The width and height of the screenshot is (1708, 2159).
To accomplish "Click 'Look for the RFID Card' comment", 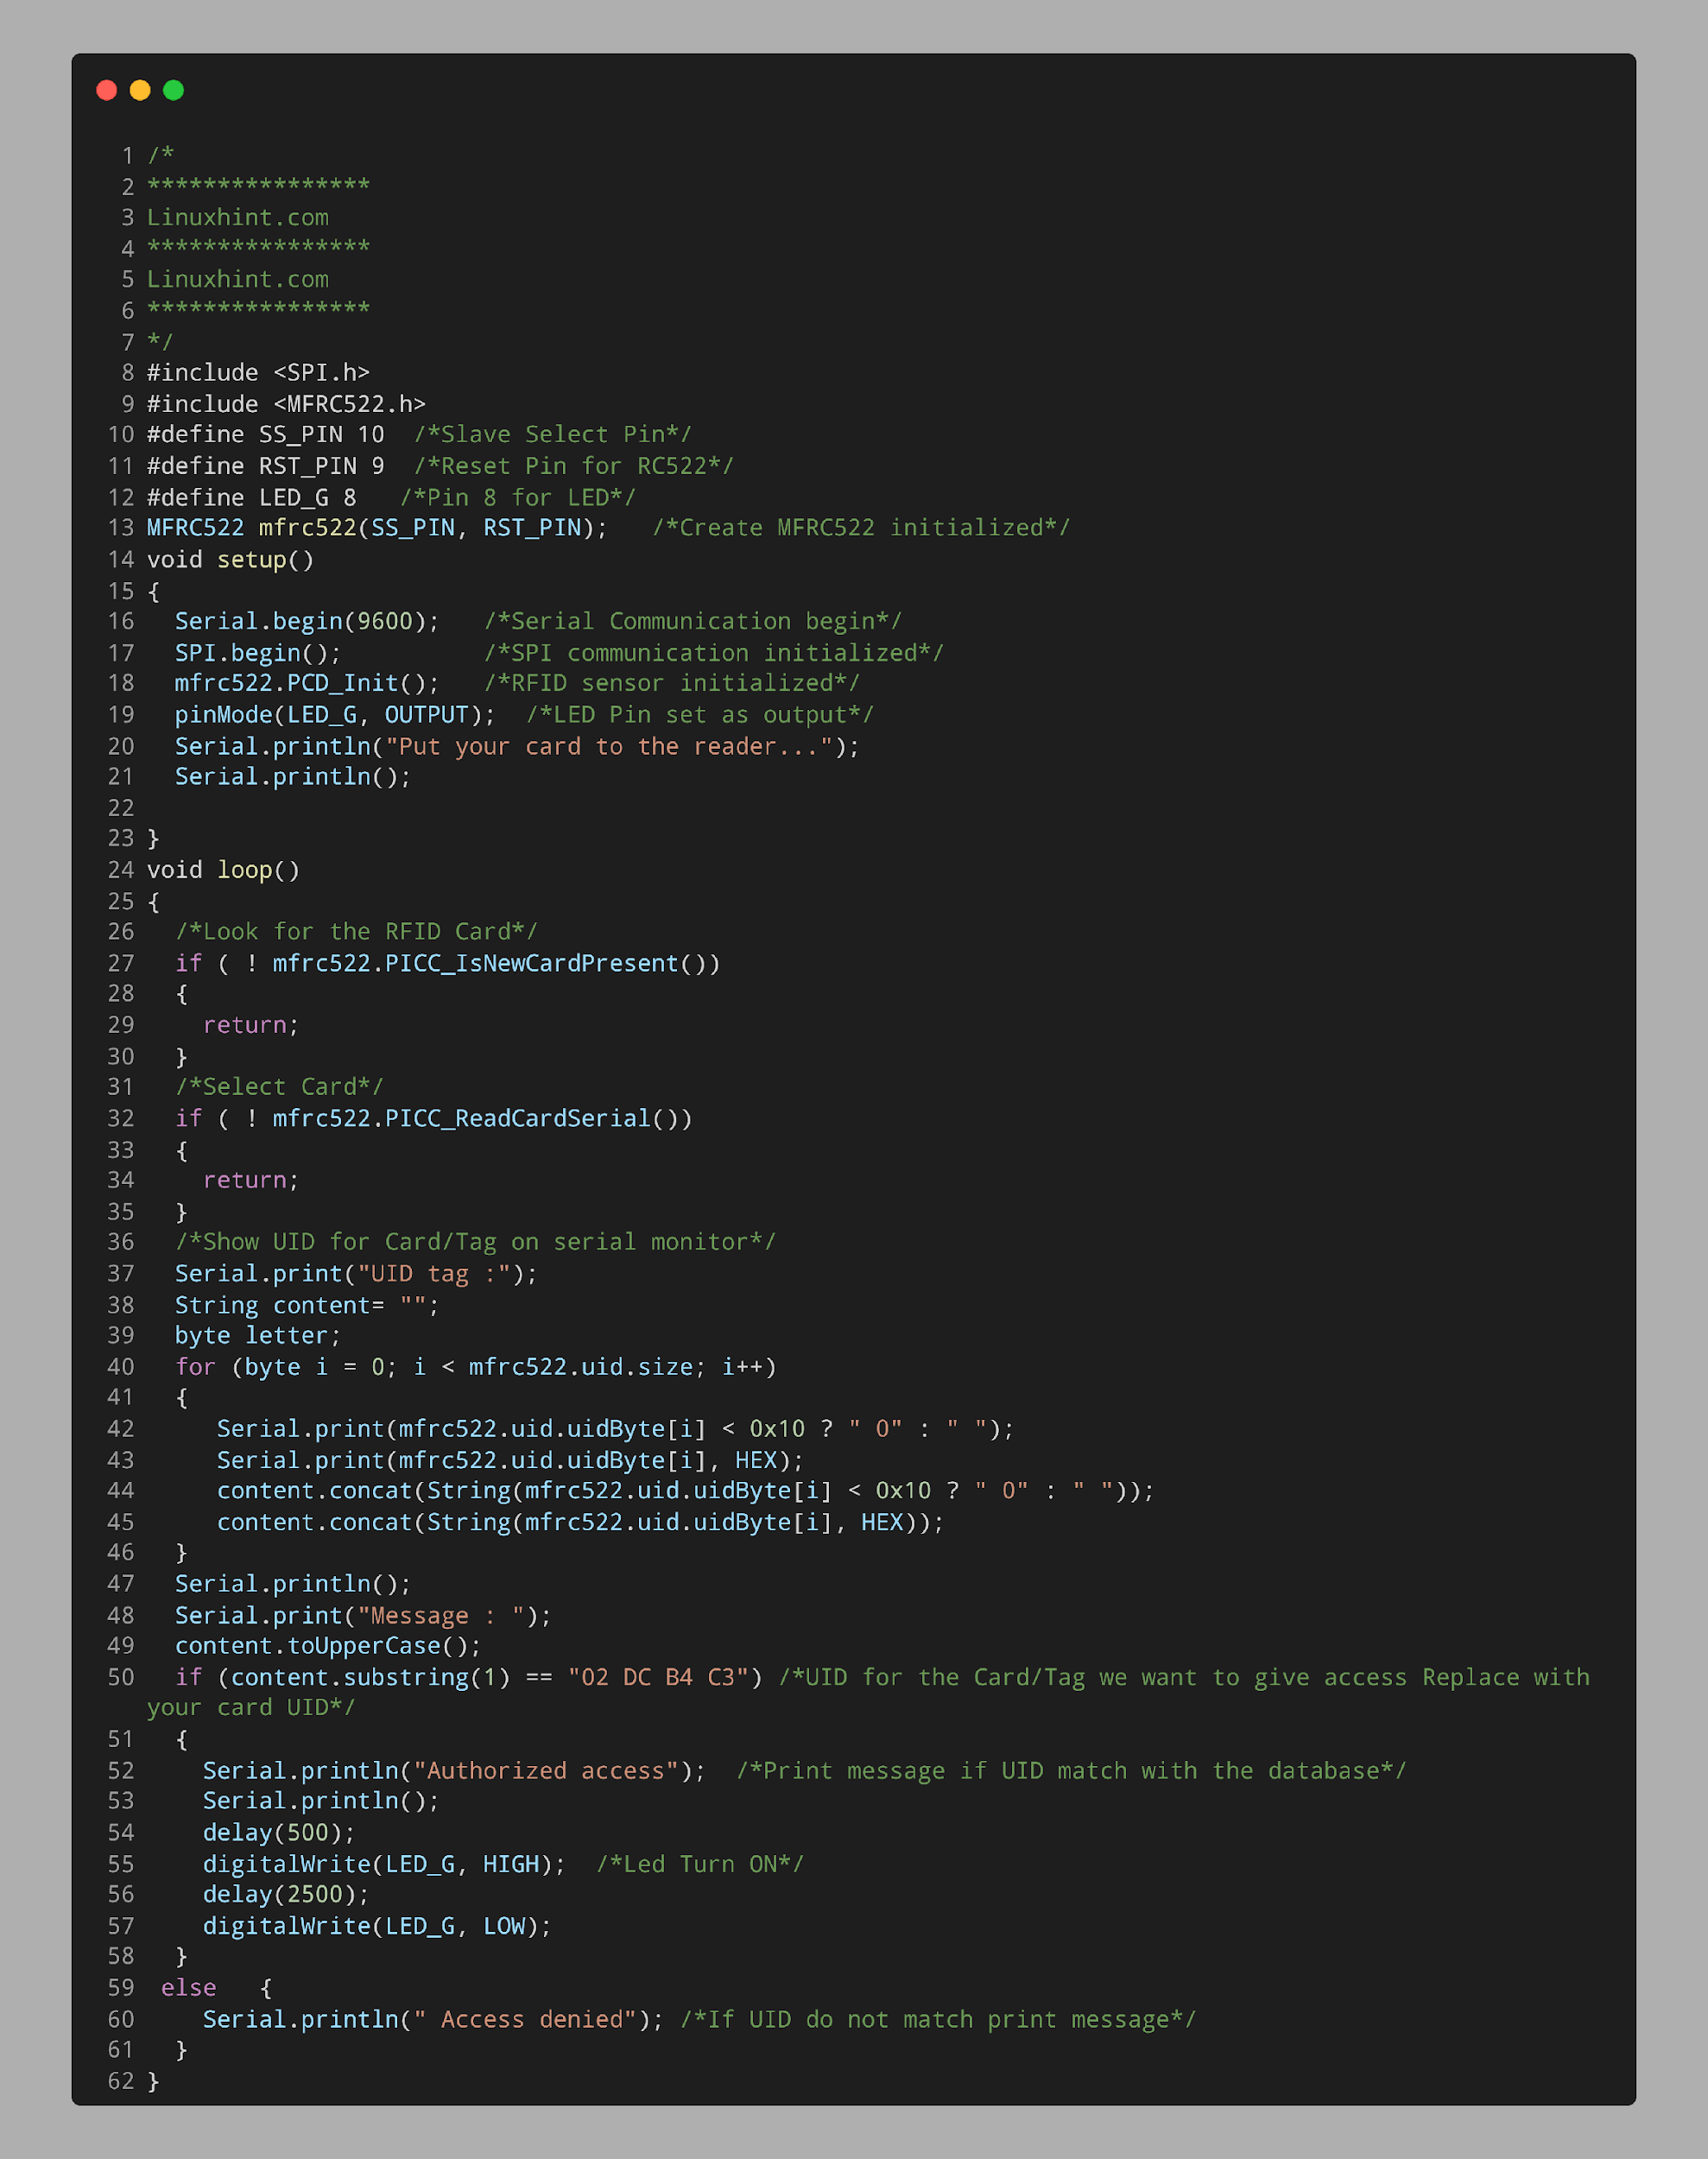I will [356, 932].
